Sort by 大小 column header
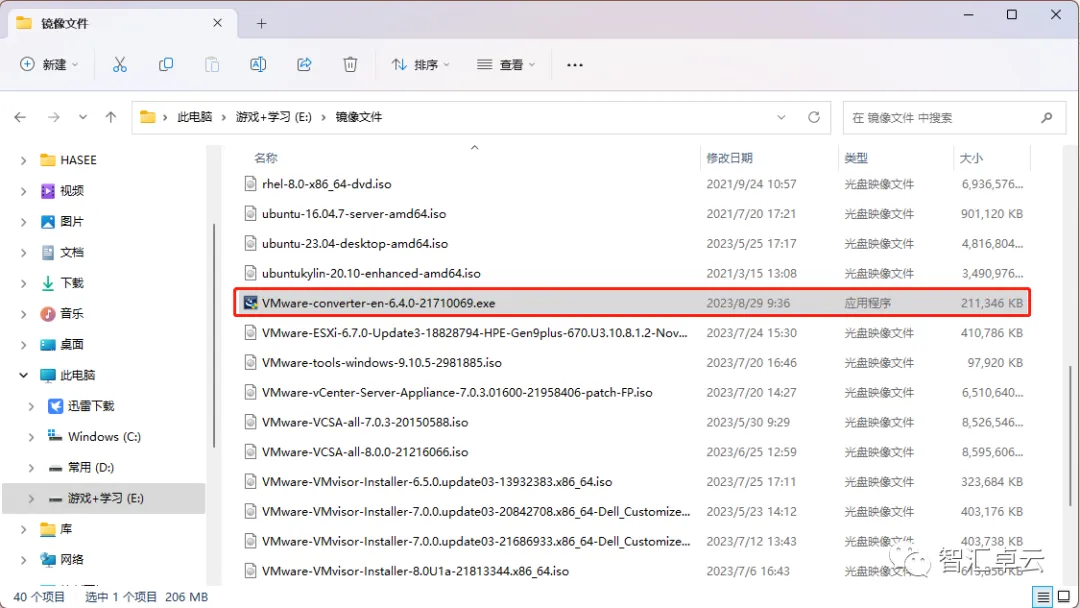Viewport: 1080px width, 608px height. click(x=971, y=158)
